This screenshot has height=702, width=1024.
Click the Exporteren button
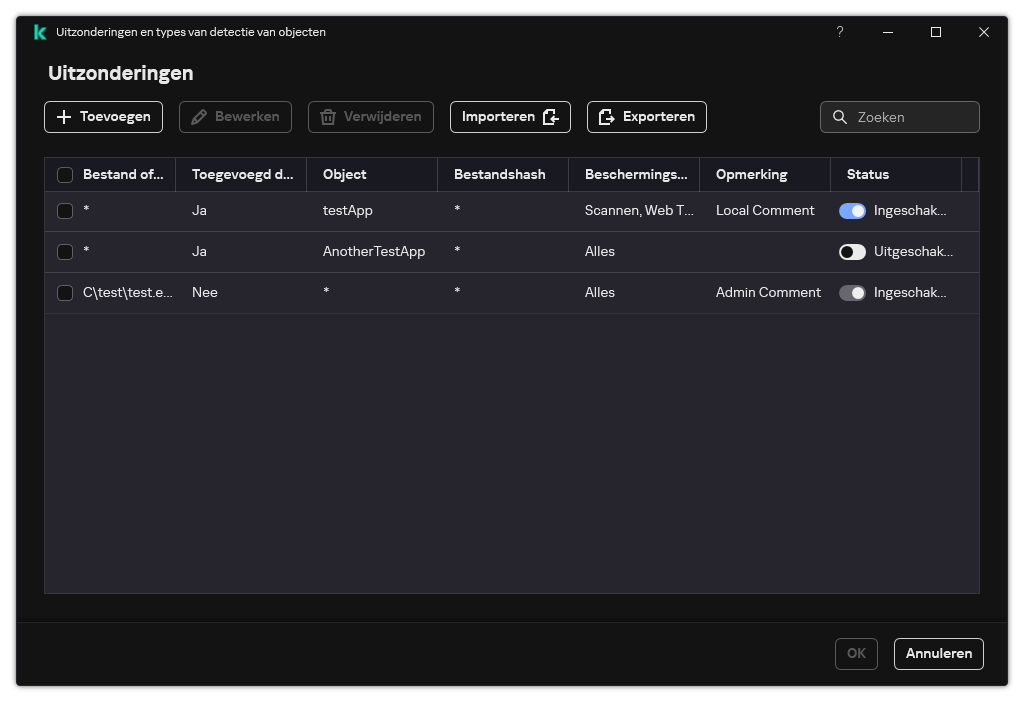tap(647, 117)
